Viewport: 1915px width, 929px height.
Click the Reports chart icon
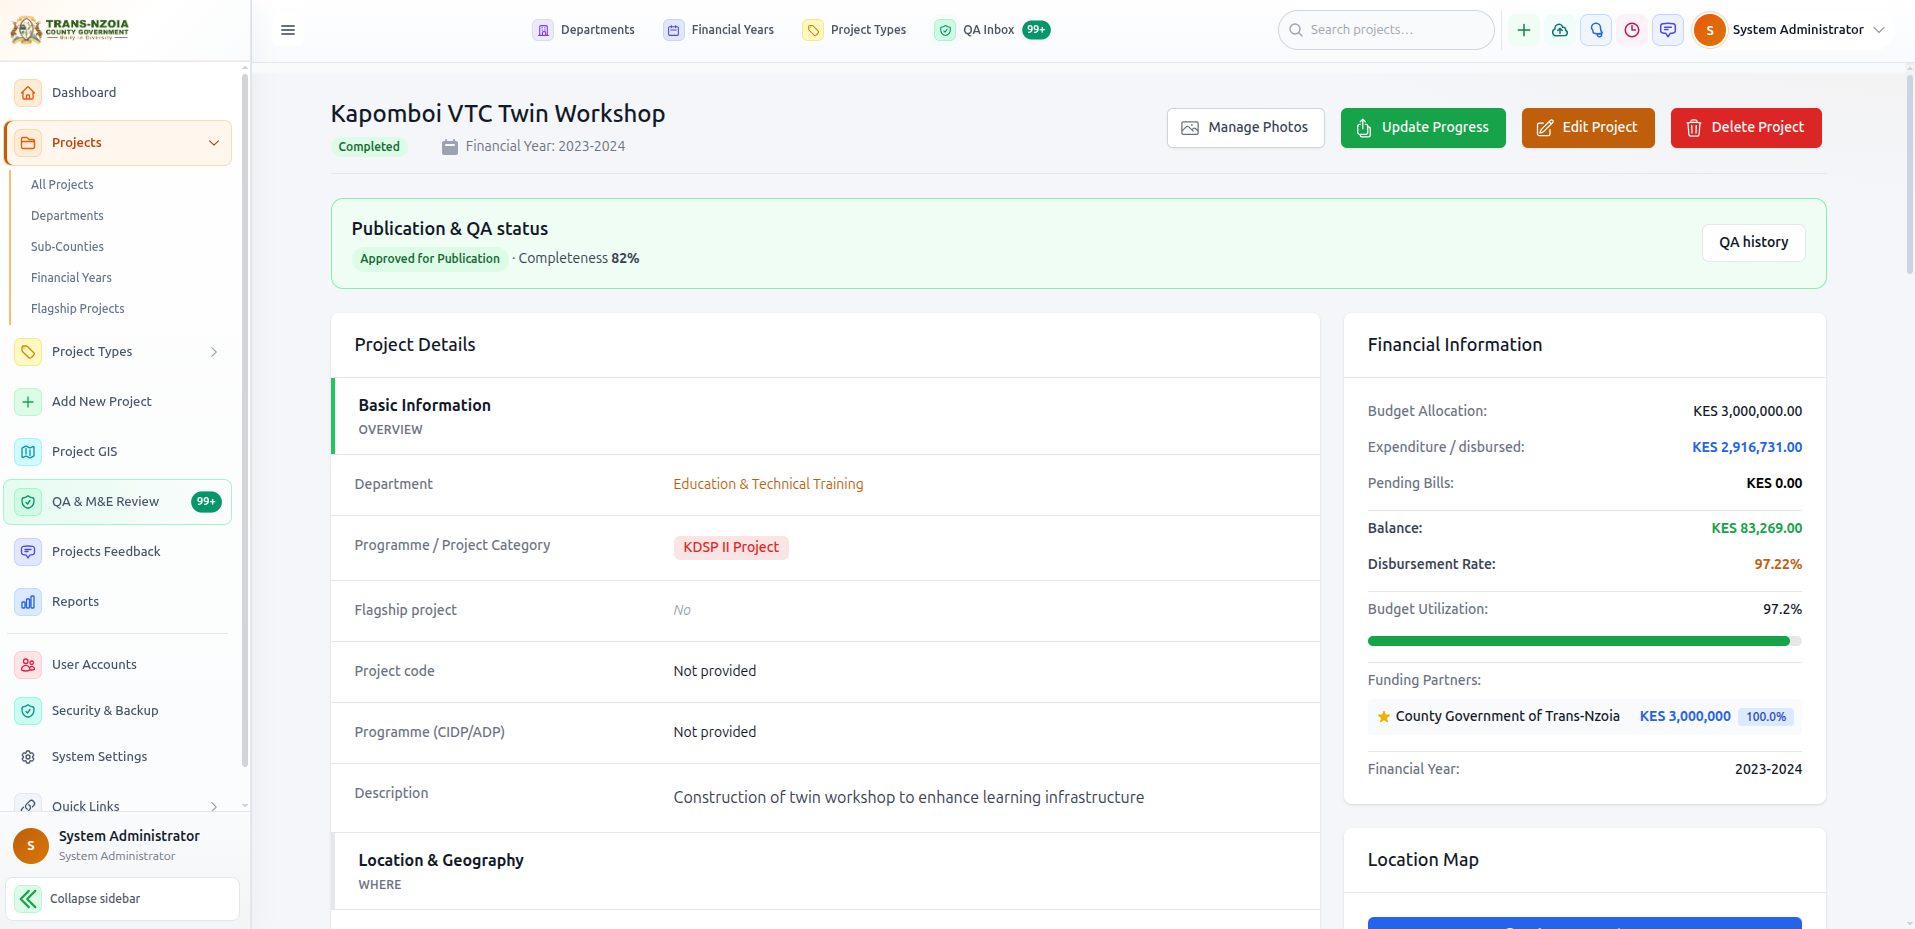(28, 602)
